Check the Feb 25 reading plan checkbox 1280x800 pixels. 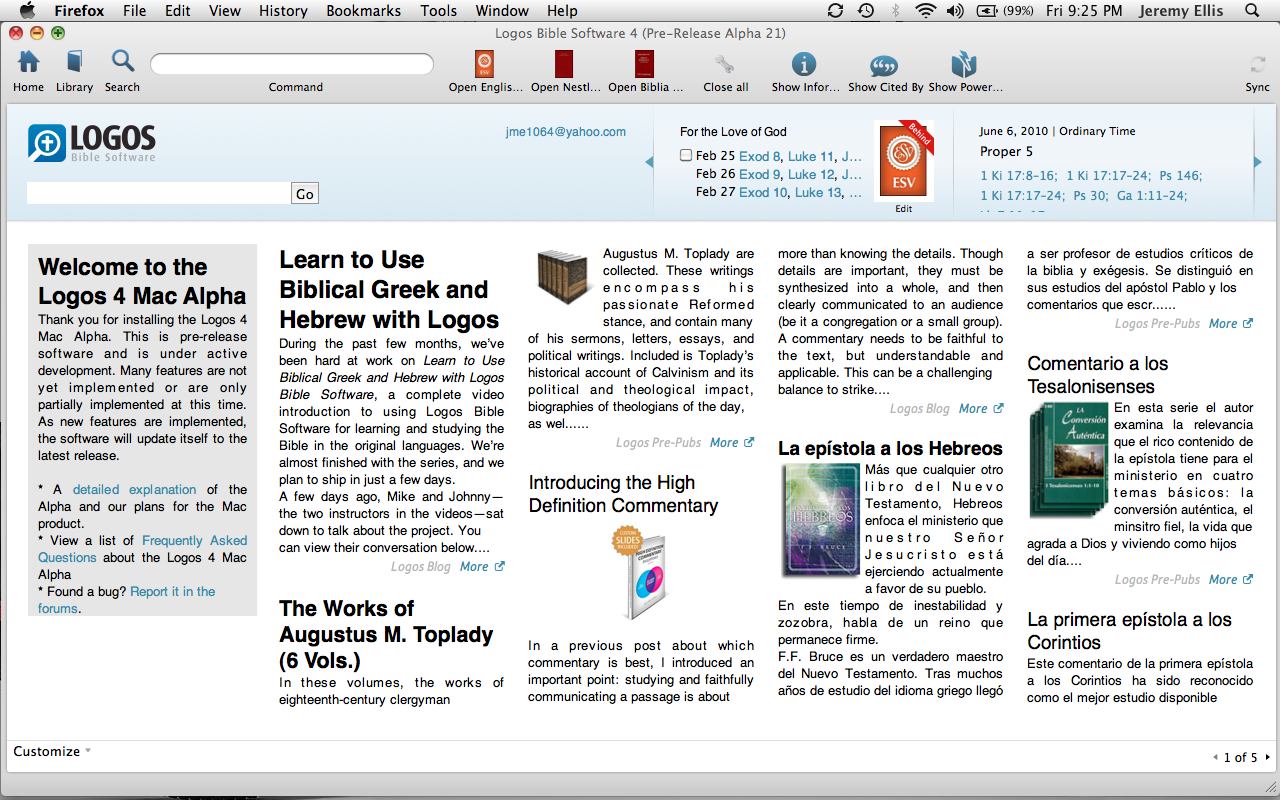point(686,155)
